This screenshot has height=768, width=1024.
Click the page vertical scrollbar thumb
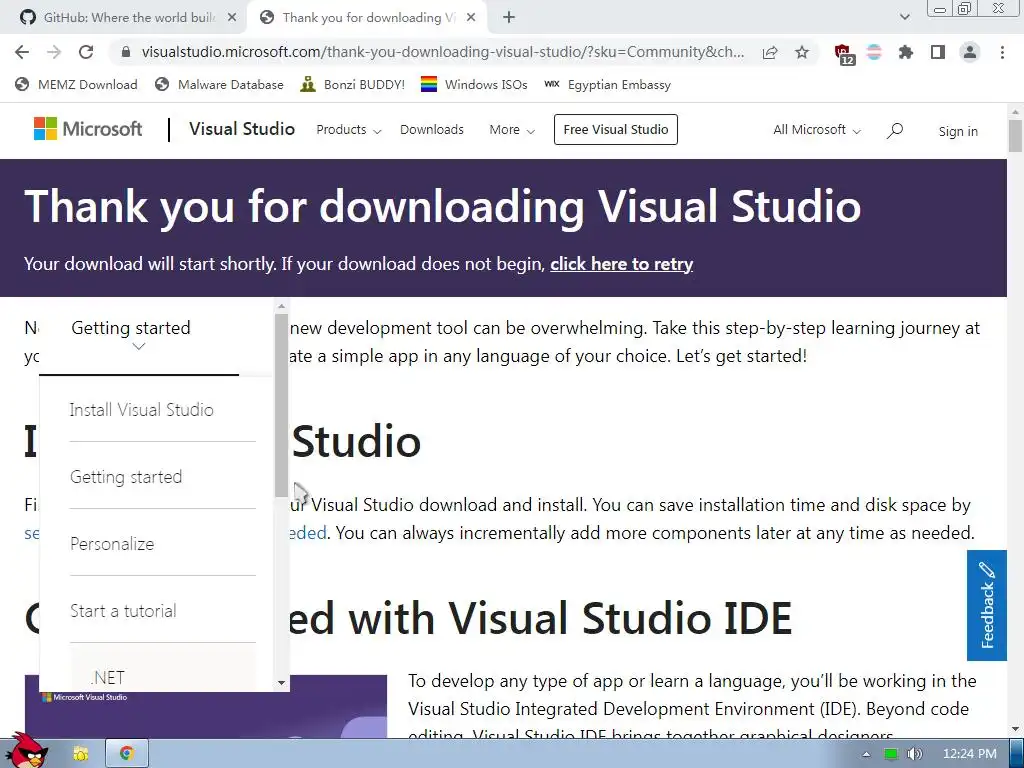(x=1016, y=136)
